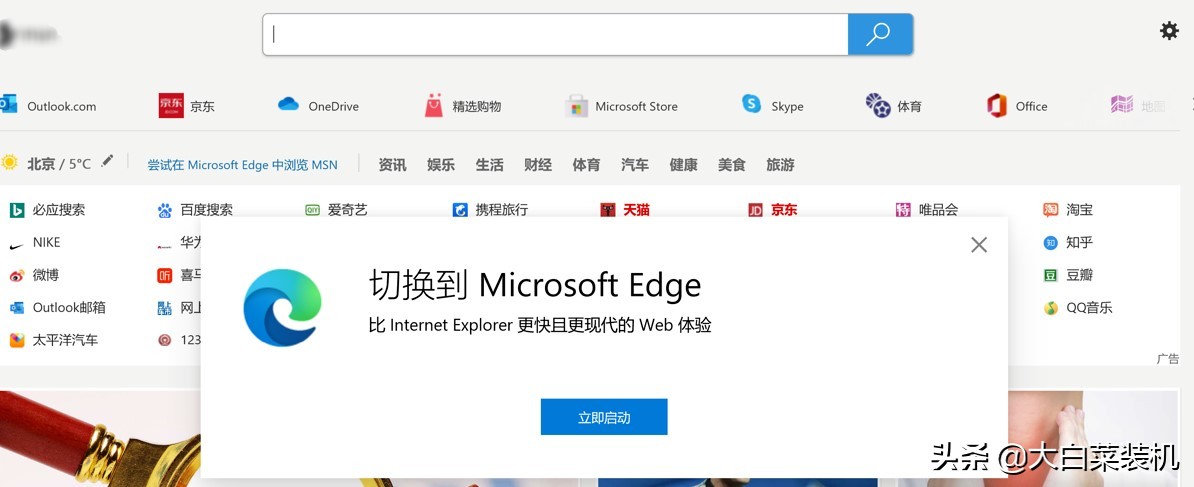Open the settings gear icon
This screenshot has height=487, width=1194.
pos(1168,31)
